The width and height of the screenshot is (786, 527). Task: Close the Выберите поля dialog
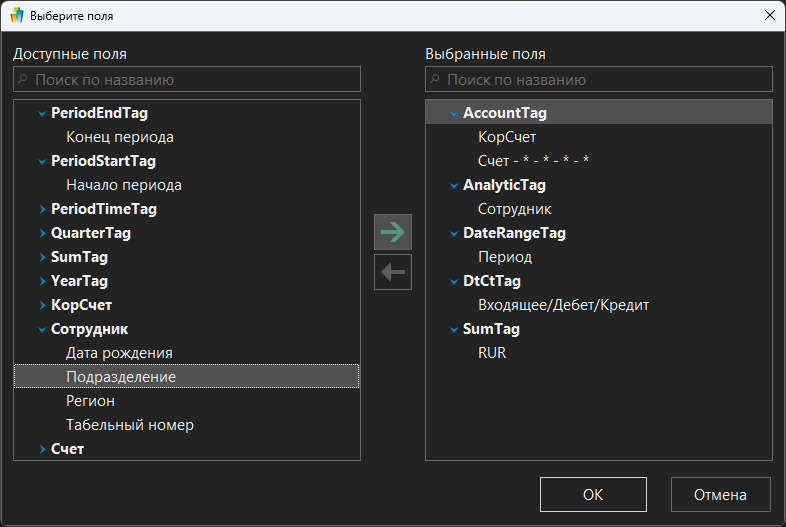[x=769, y=15]
